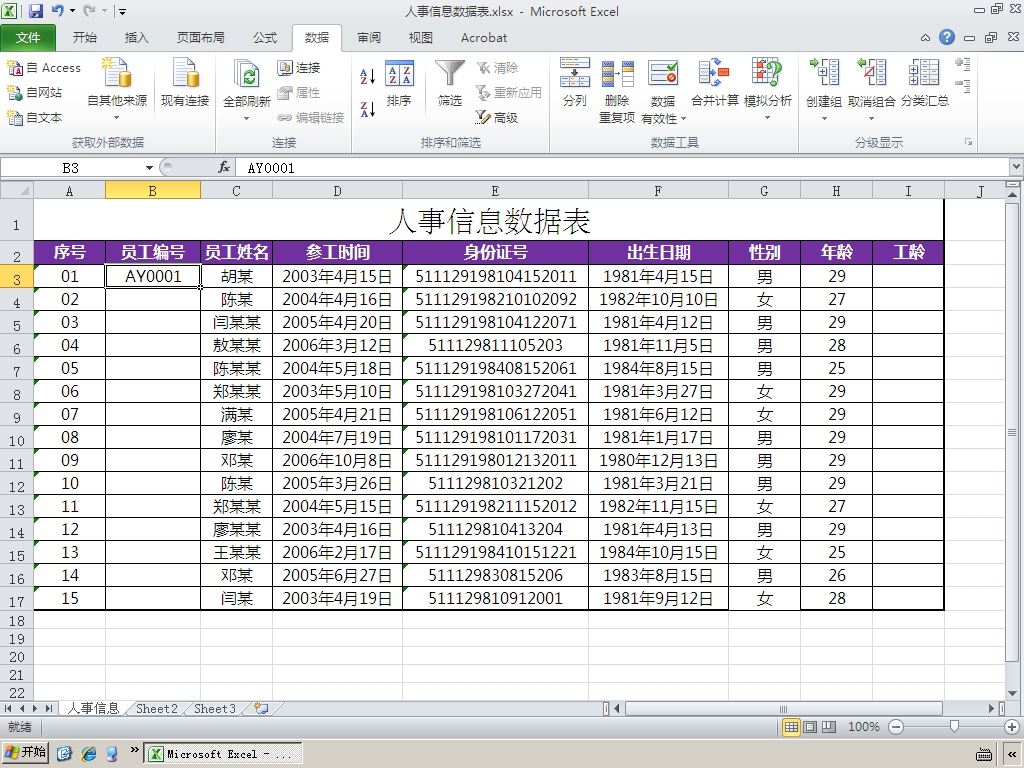Click Hide Detail icon in outline group
Viewport: 1024px width, 768px height.
tap(963, 86)
